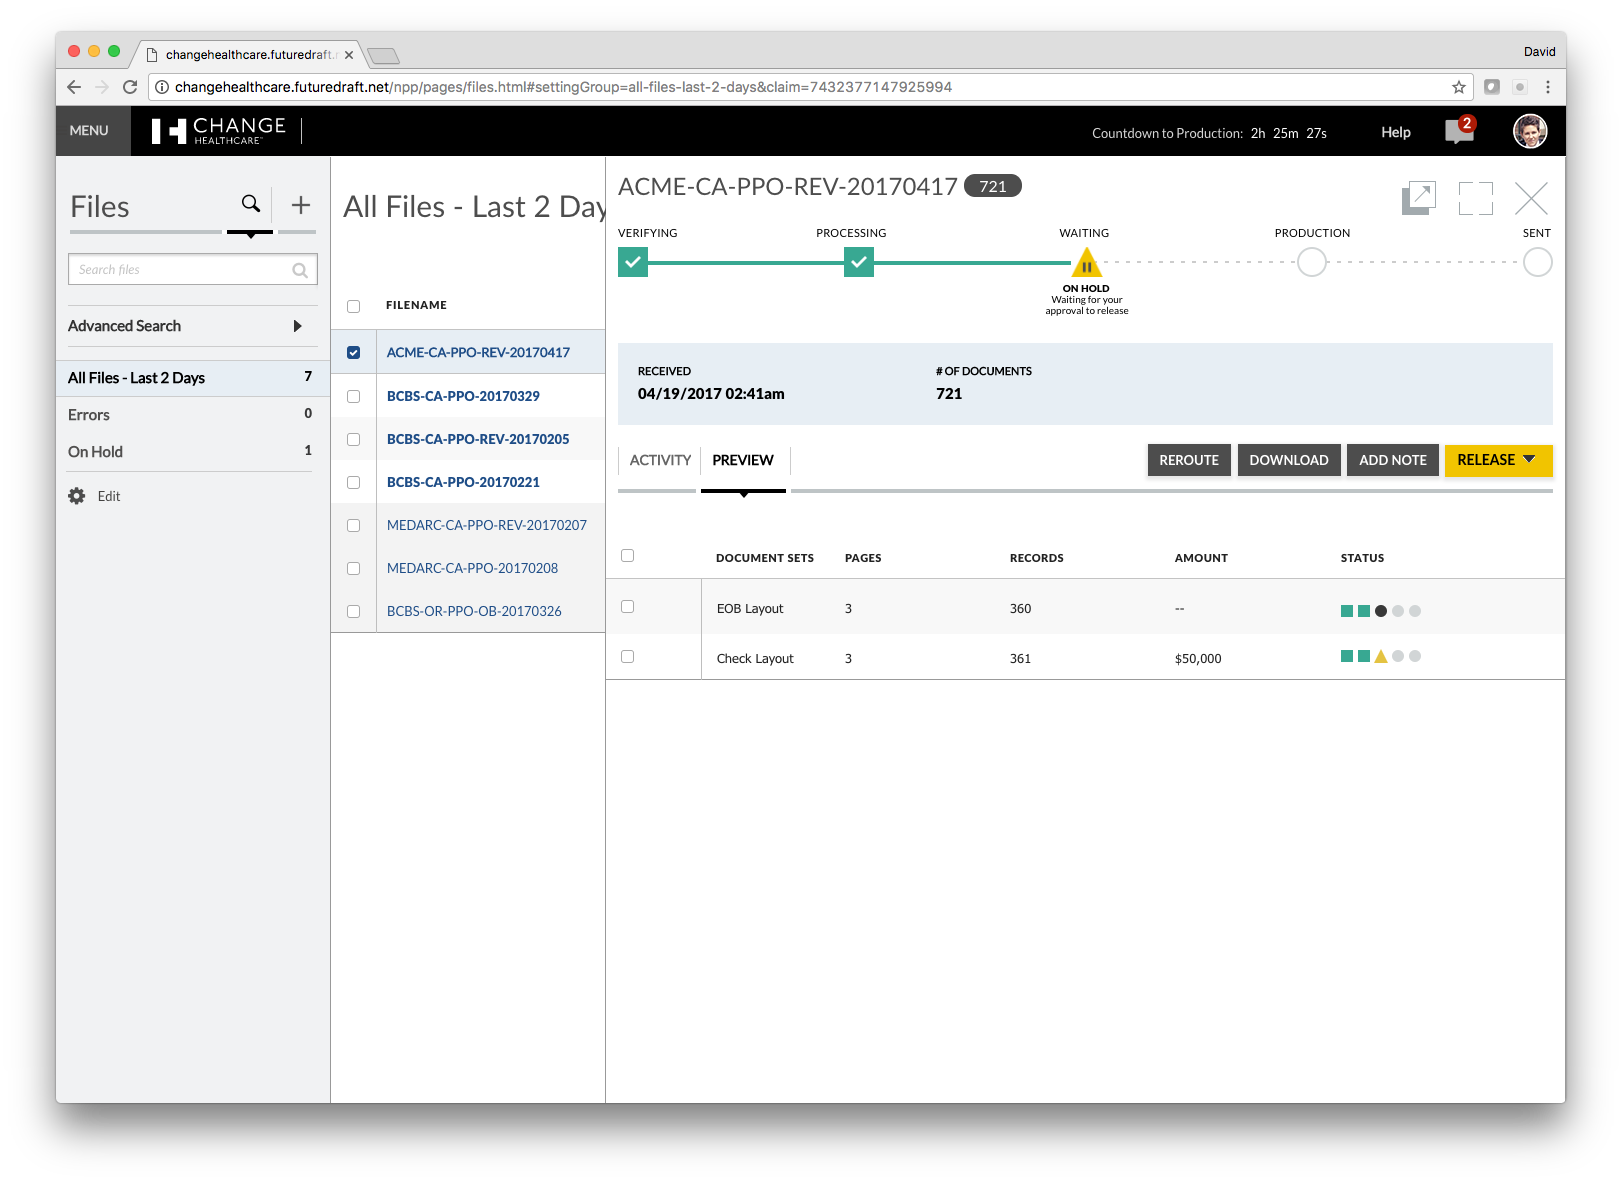Click the Verifying completed checkmark step
Screen dimensions: 1622x1183
click(x=633, y=262)
